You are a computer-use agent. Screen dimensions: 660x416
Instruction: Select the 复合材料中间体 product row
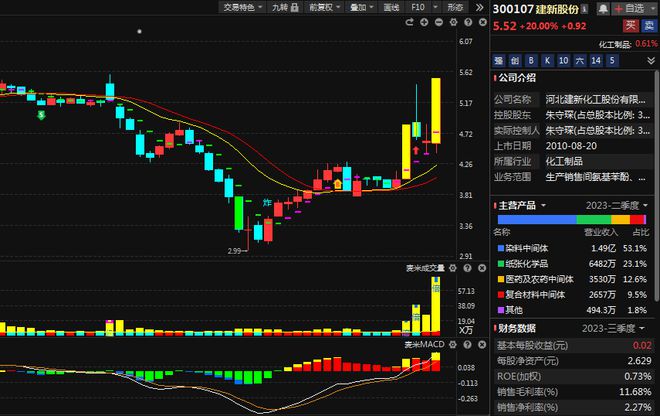click(x=572, y=295)
